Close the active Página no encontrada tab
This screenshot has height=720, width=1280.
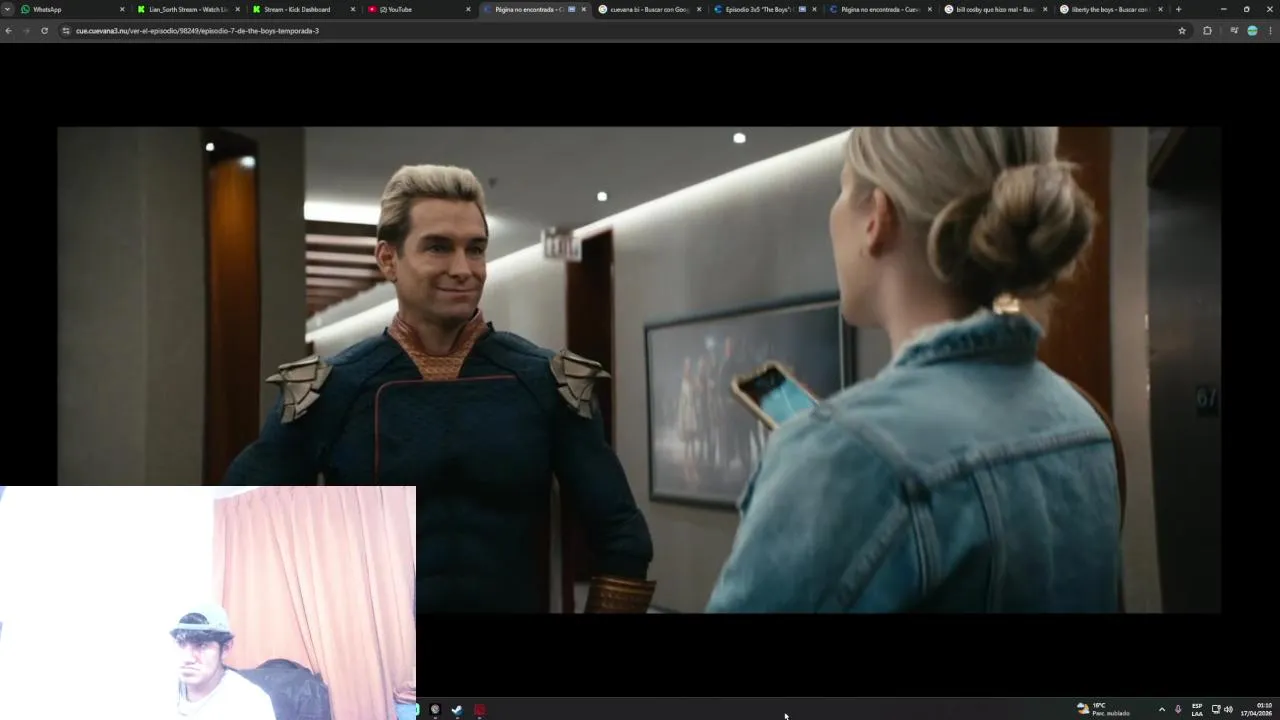pyautogui.click(x=584, y=9)
